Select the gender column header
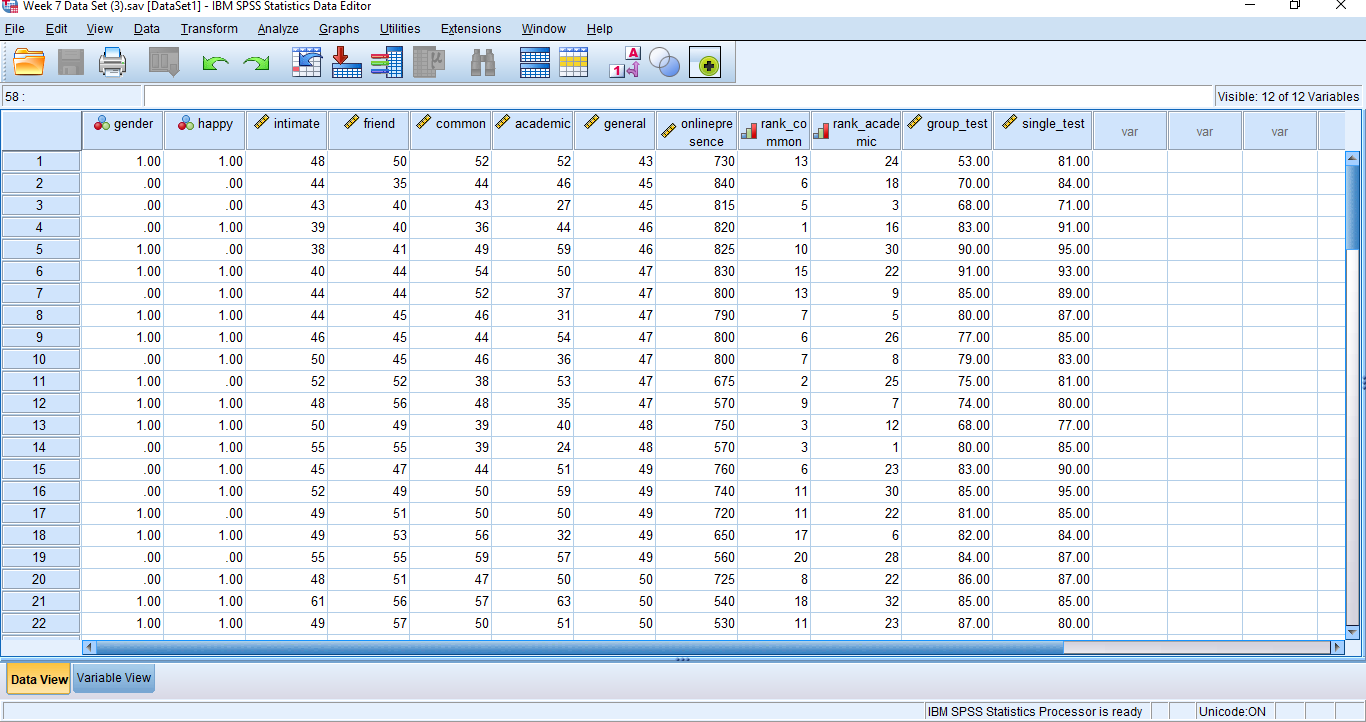 click(x=123, y=131)
